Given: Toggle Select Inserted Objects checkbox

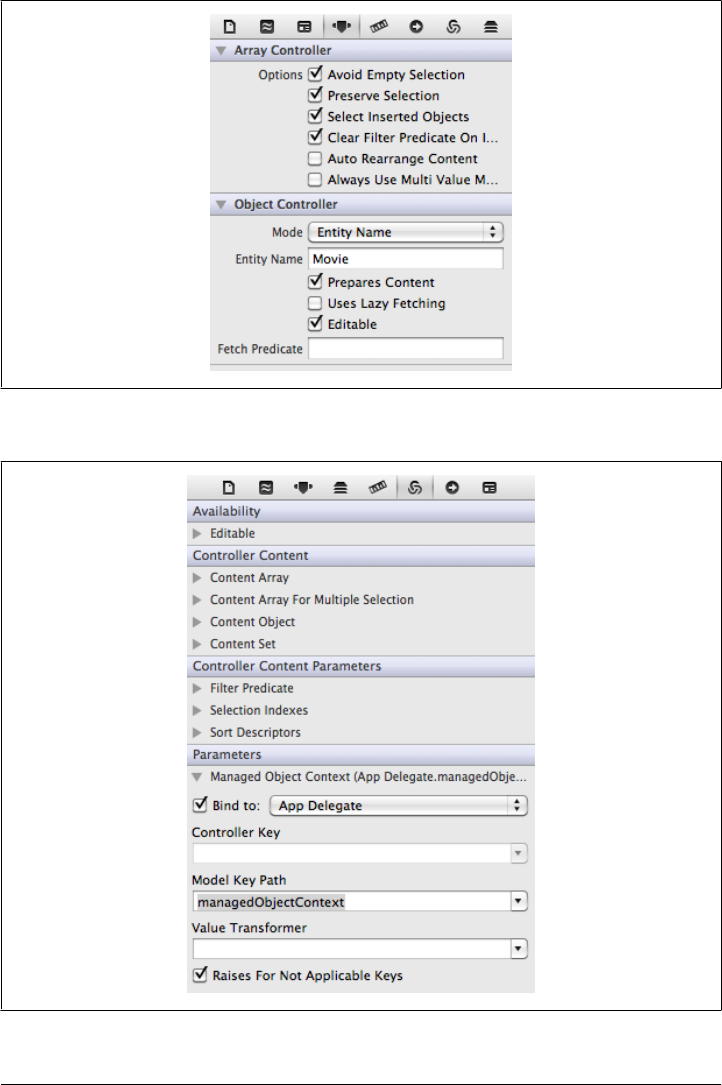Looking at the screenshot, I should (315, 116).
